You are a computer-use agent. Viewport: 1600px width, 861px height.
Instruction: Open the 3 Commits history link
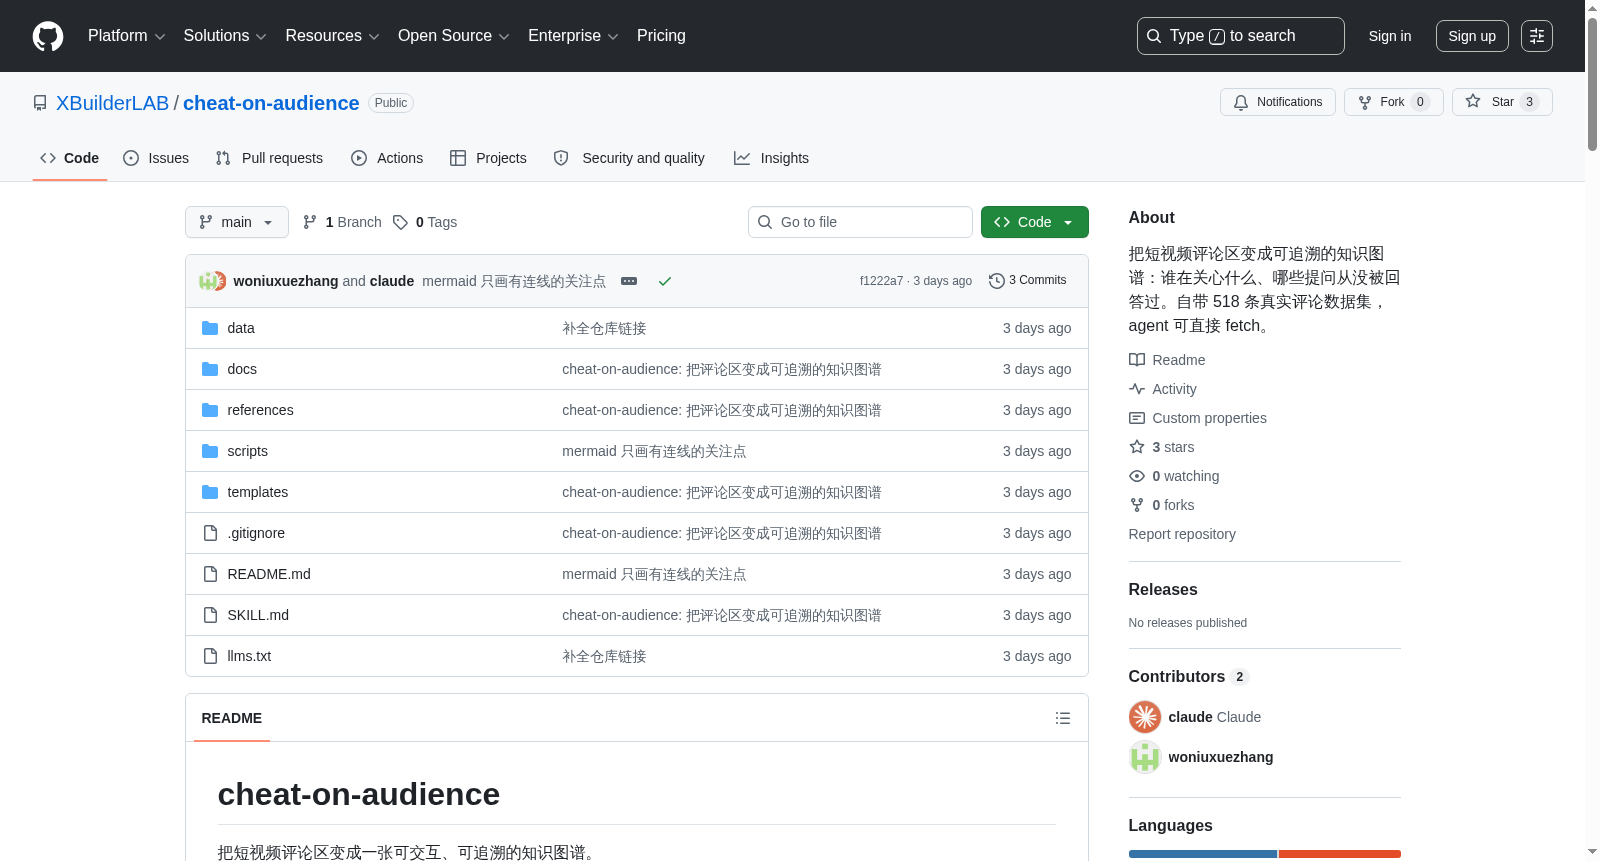tap(1027, 281)
